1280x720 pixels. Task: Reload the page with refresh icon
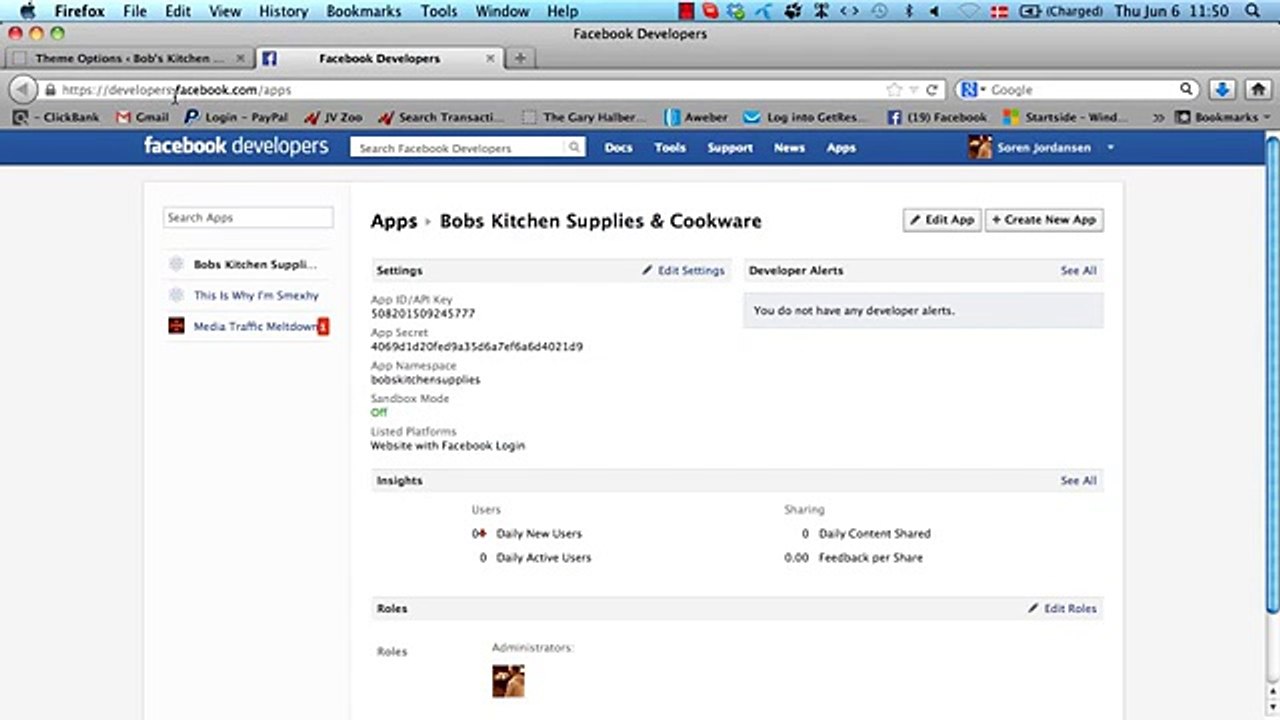click(x=931, y=90)
